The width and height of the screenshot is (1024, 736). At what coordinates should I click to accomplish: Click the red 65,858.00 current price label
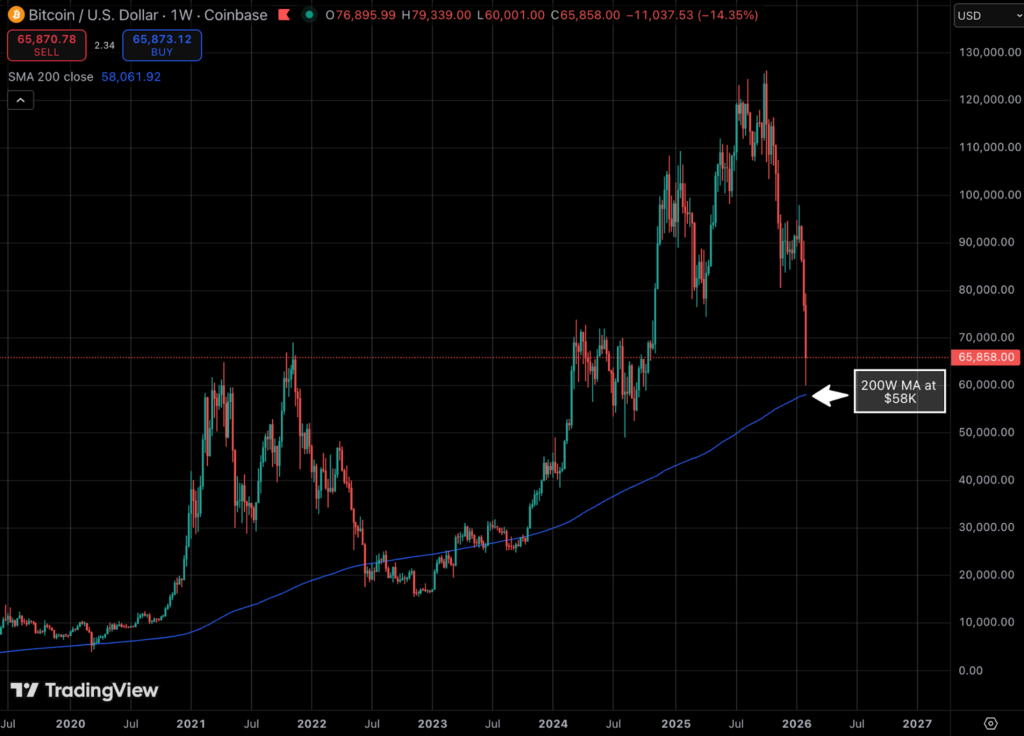coord(987,357)
